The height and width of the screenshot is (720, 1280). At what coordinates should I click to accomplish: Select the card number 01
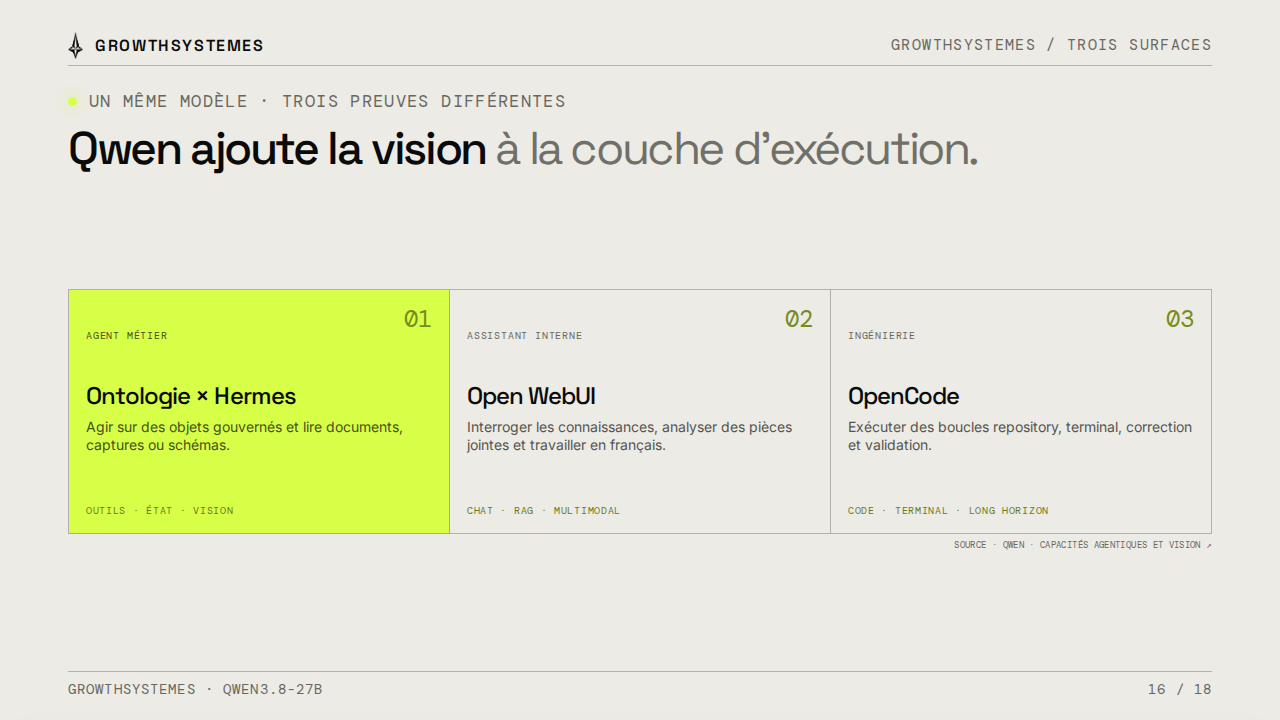(x=417, y=319)
